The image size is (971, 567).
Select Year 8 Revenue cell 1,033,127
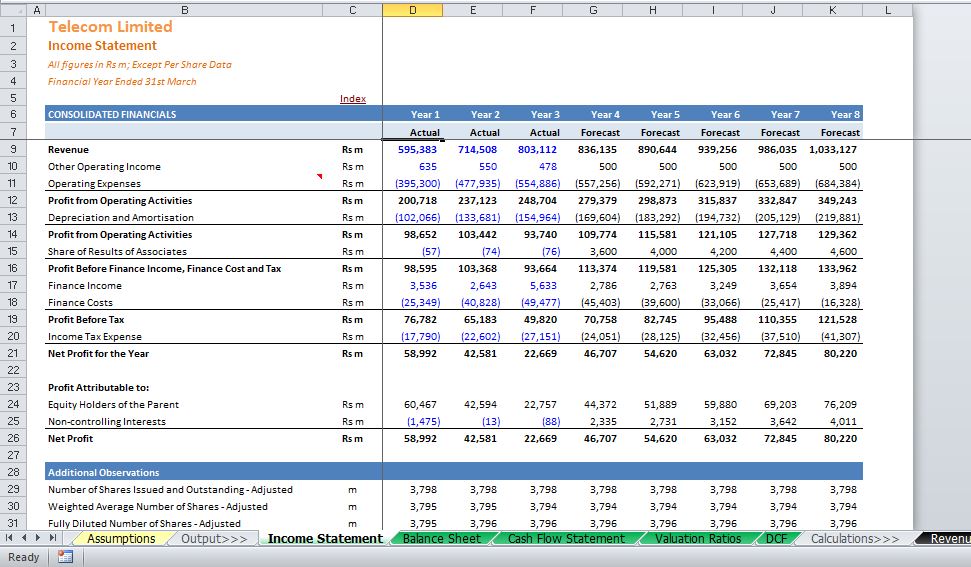click(x=832, y=149)
